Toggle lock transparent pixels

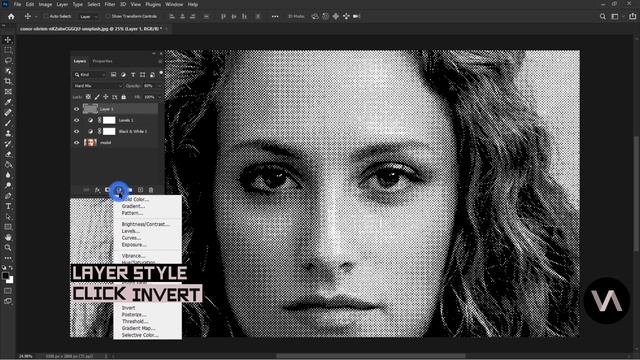click(x=88, y=97)
